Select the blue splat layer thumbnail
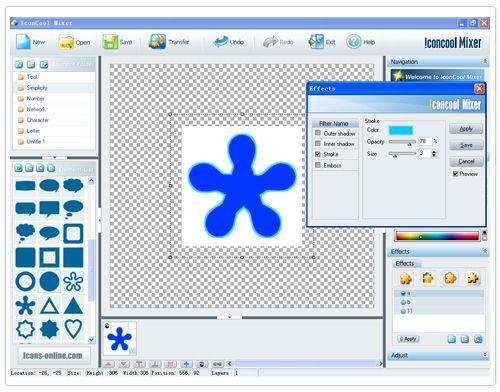 [x=120, y=338]
